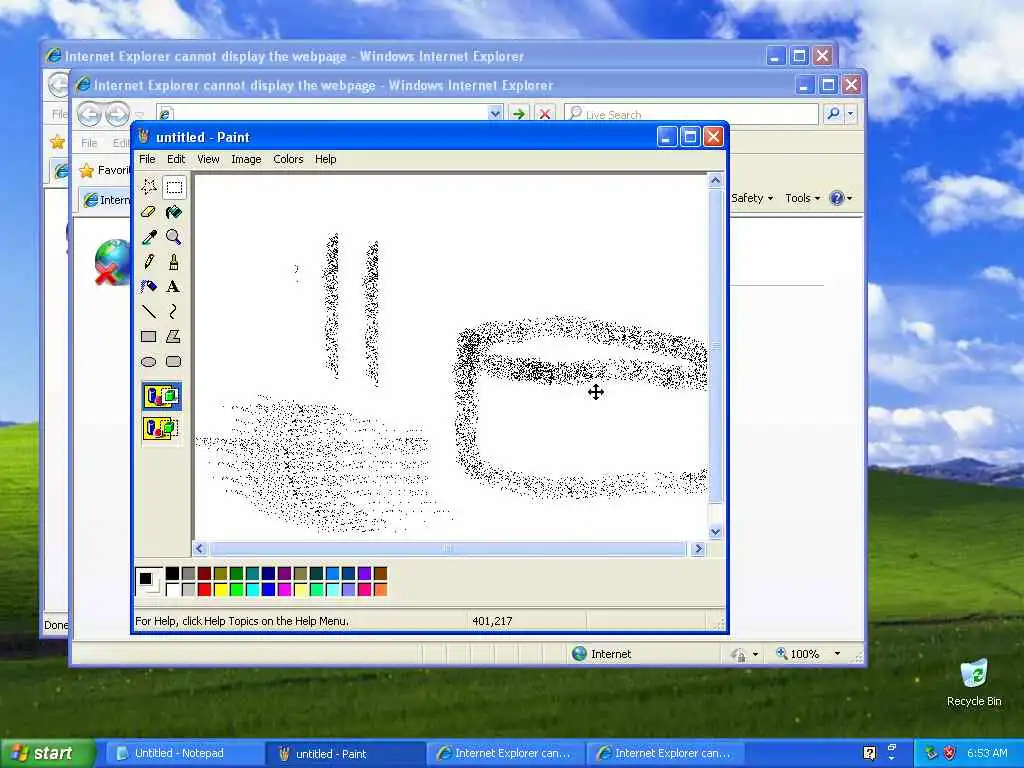The image size is (1024, 768).
Task: Pick the bright red color swatch
Action: 204,590
